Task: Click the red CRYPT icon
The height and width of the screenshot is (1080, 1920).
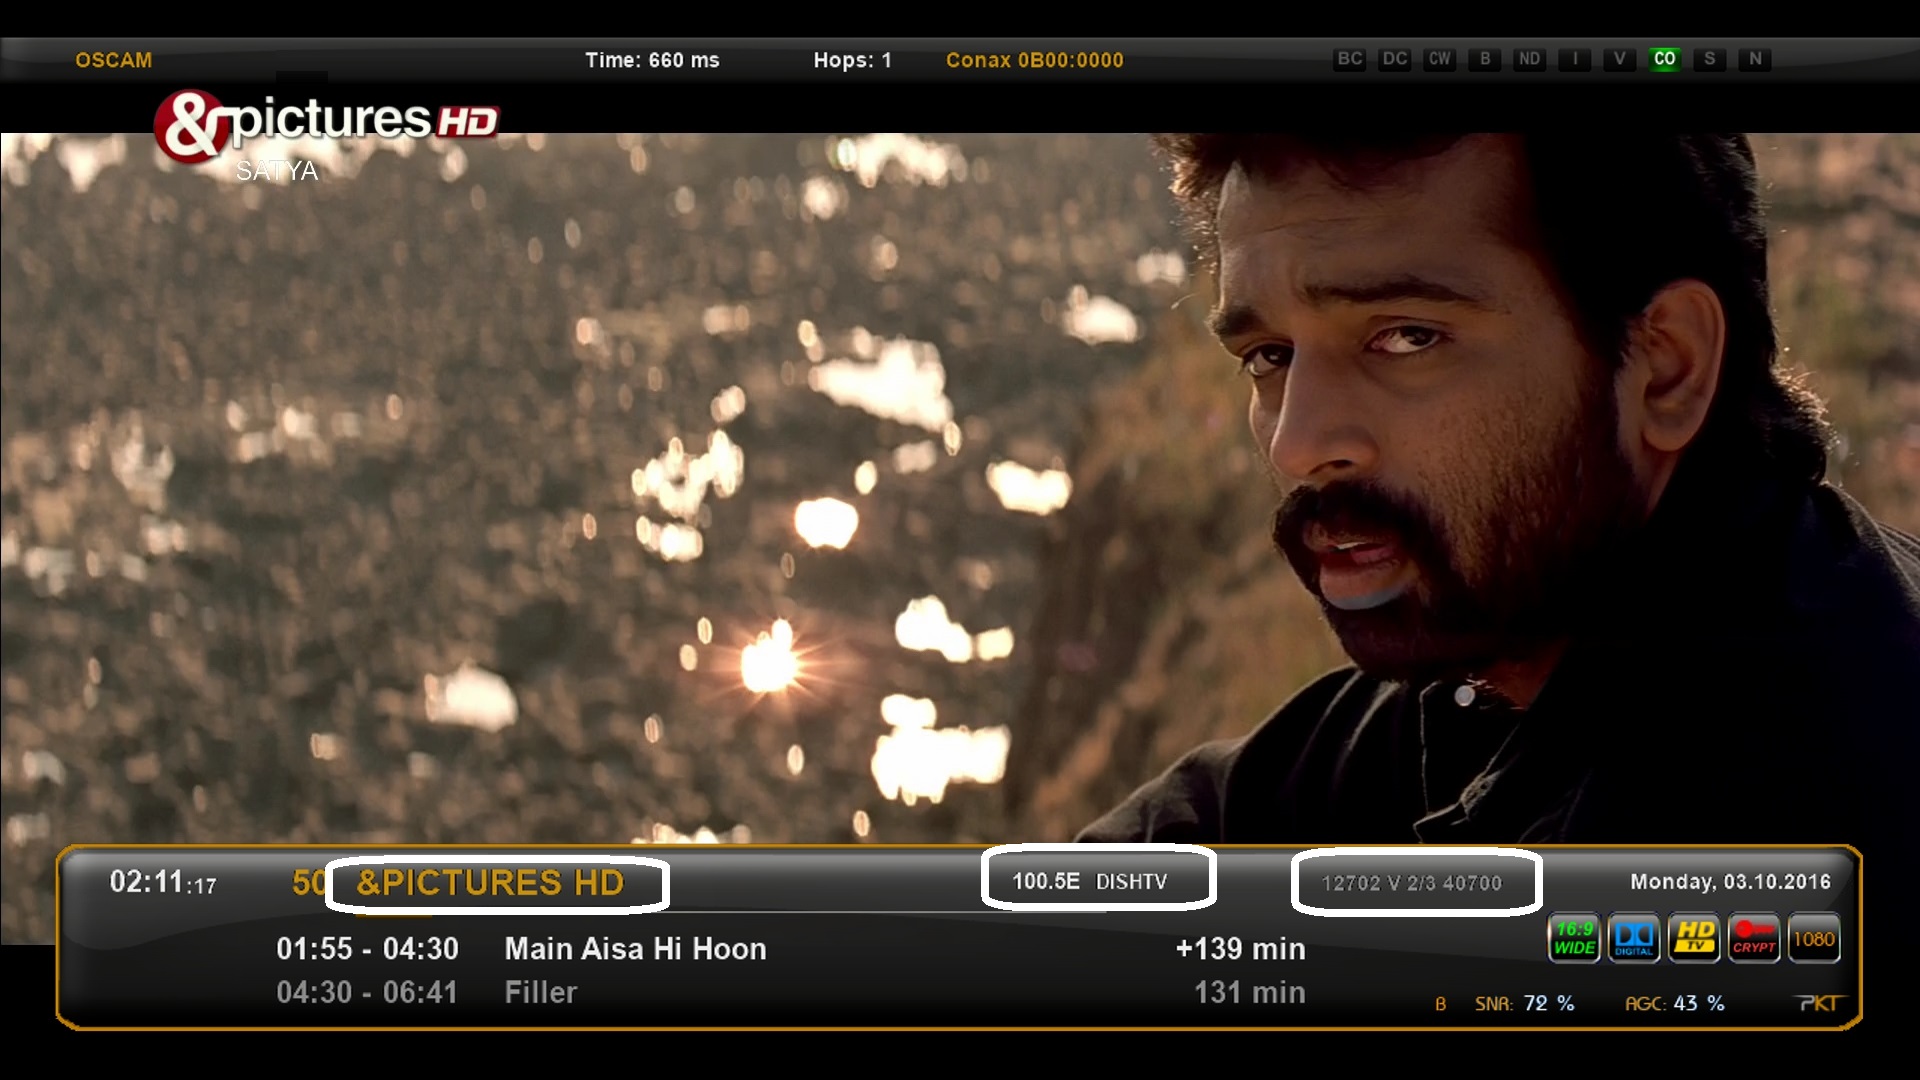Action: click(1754, 939)
